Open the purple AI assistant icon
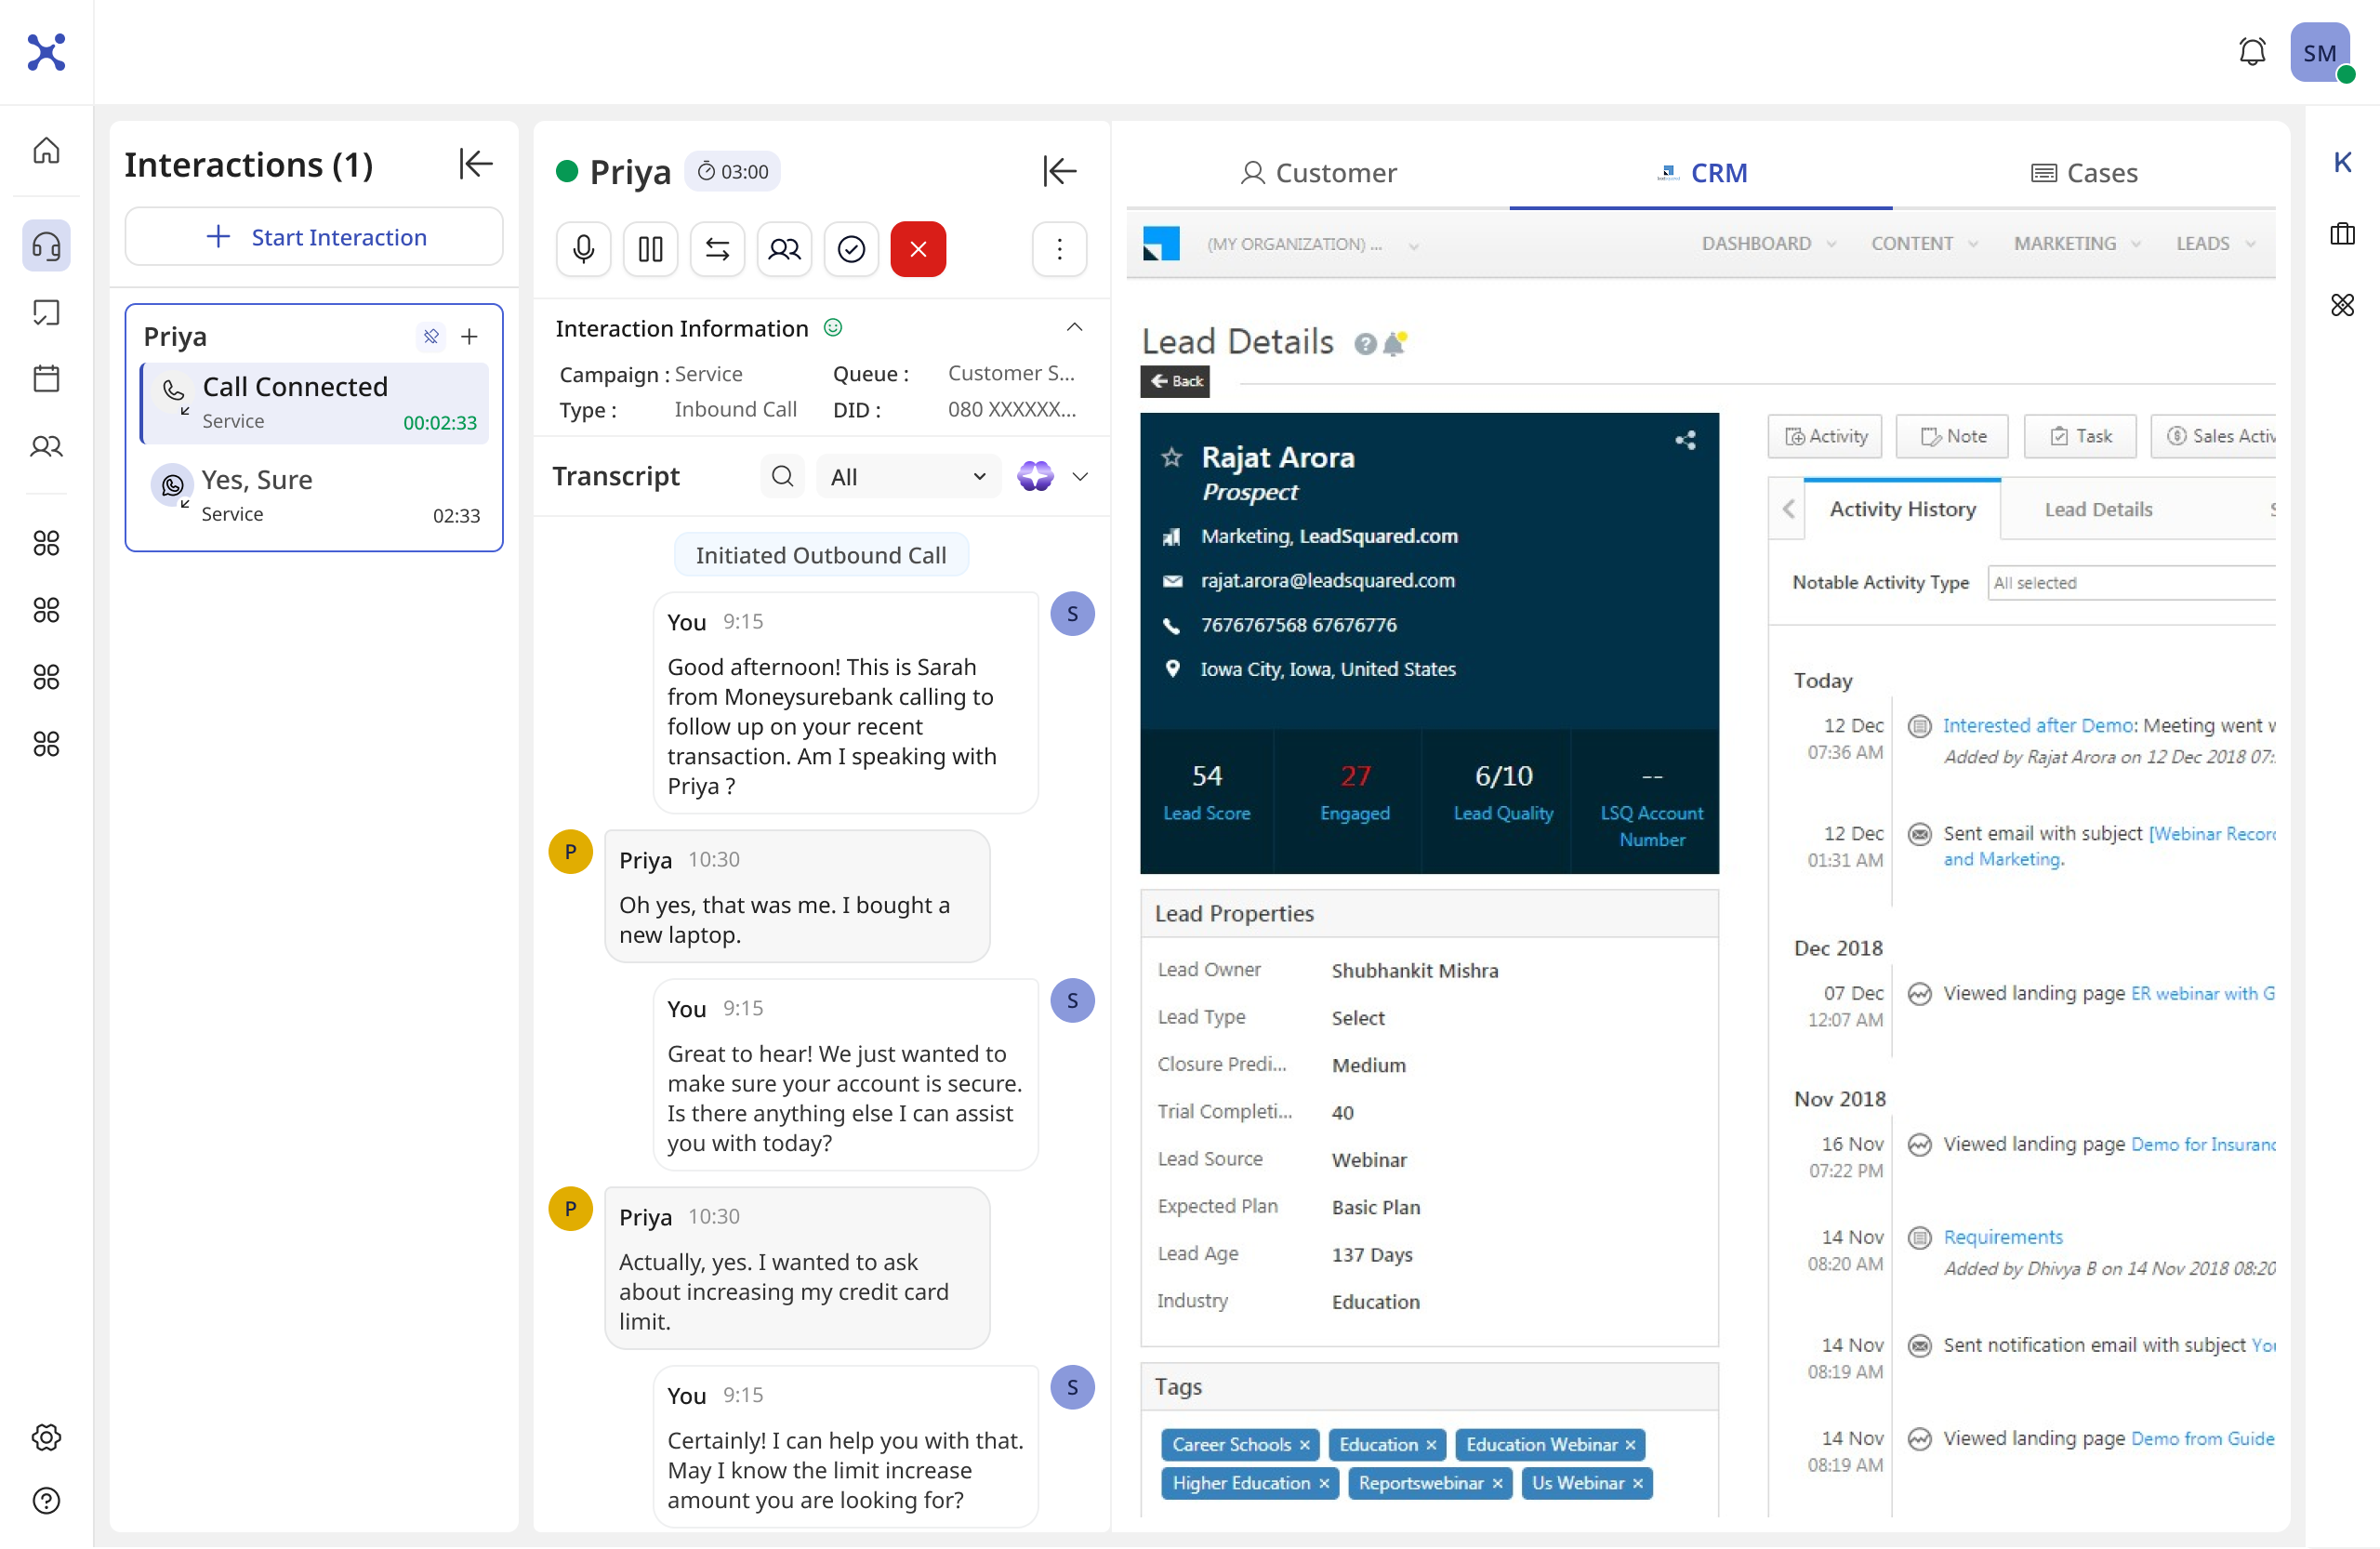This screenshot has width=2380, height=1549. 1035,476
